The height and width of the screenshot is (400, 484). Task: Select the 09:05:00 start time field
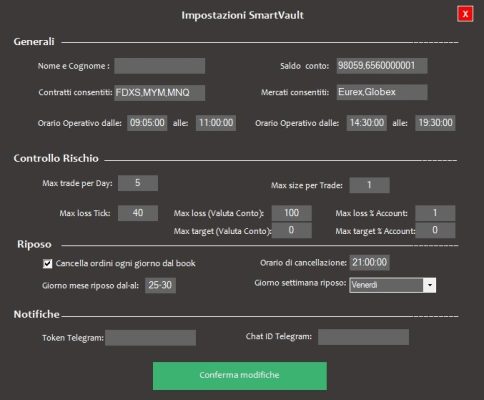click(147, 123)
